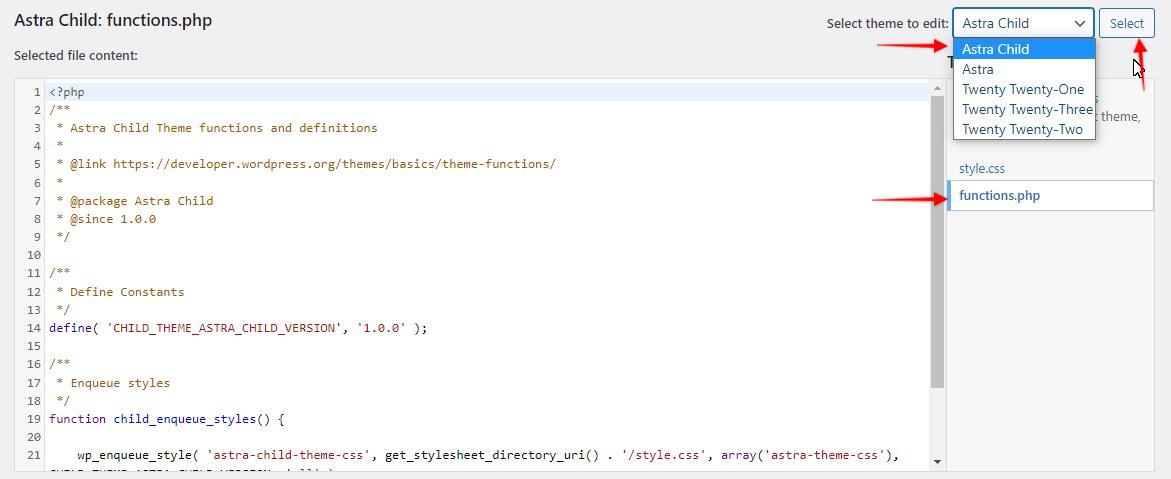Grab the code editor vertical scrollbar thumb
Screen dimensions: 1171x479
coord(937,240)
